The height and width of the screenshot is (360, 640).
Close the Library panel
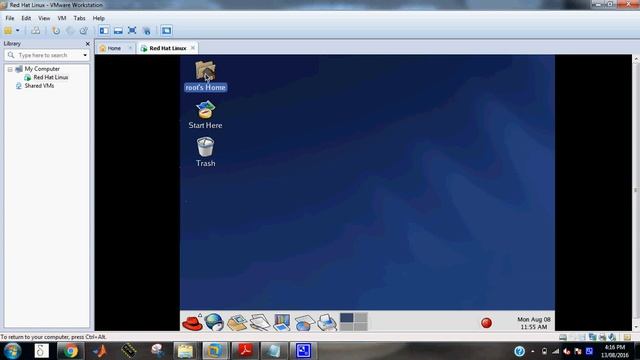click(87, 44)
